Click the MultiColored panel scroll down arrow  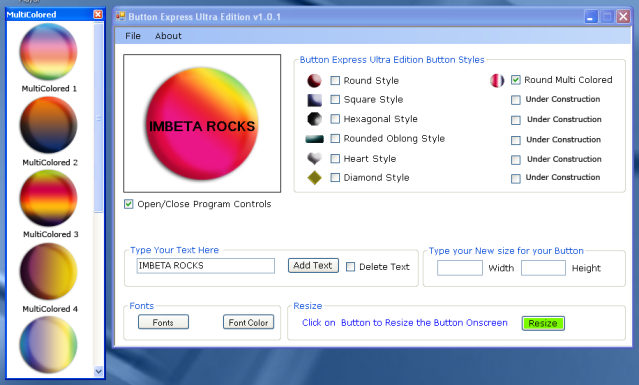pos(98,371)
